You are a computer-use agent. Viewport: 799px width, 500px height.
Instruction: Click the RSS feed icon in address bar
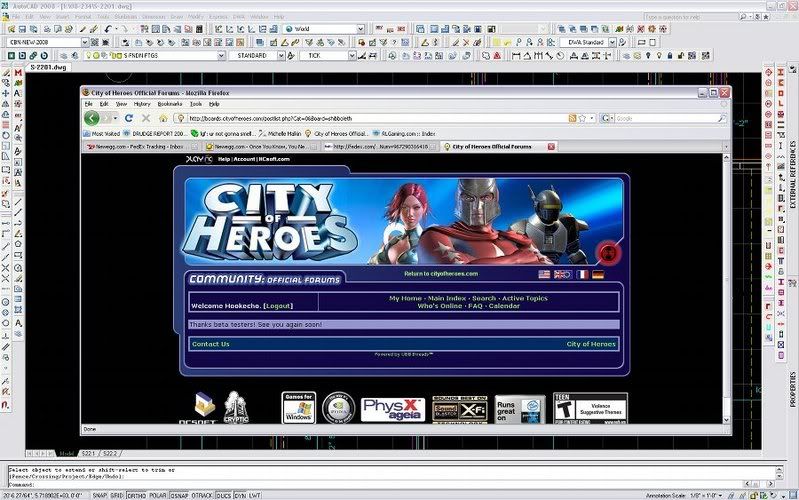point(572,118)
